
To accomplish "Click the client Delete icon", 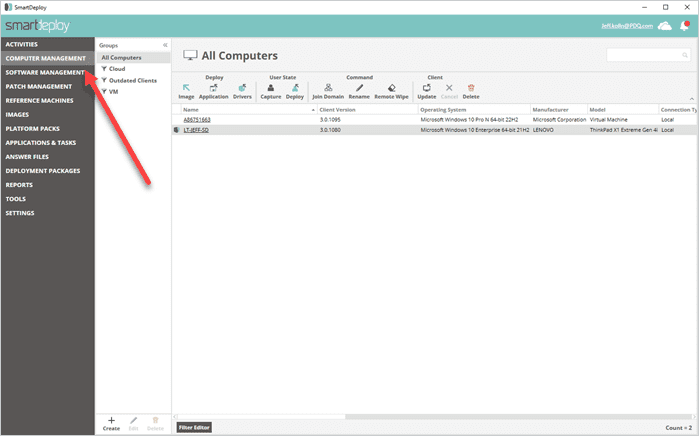I will (471, 88).
